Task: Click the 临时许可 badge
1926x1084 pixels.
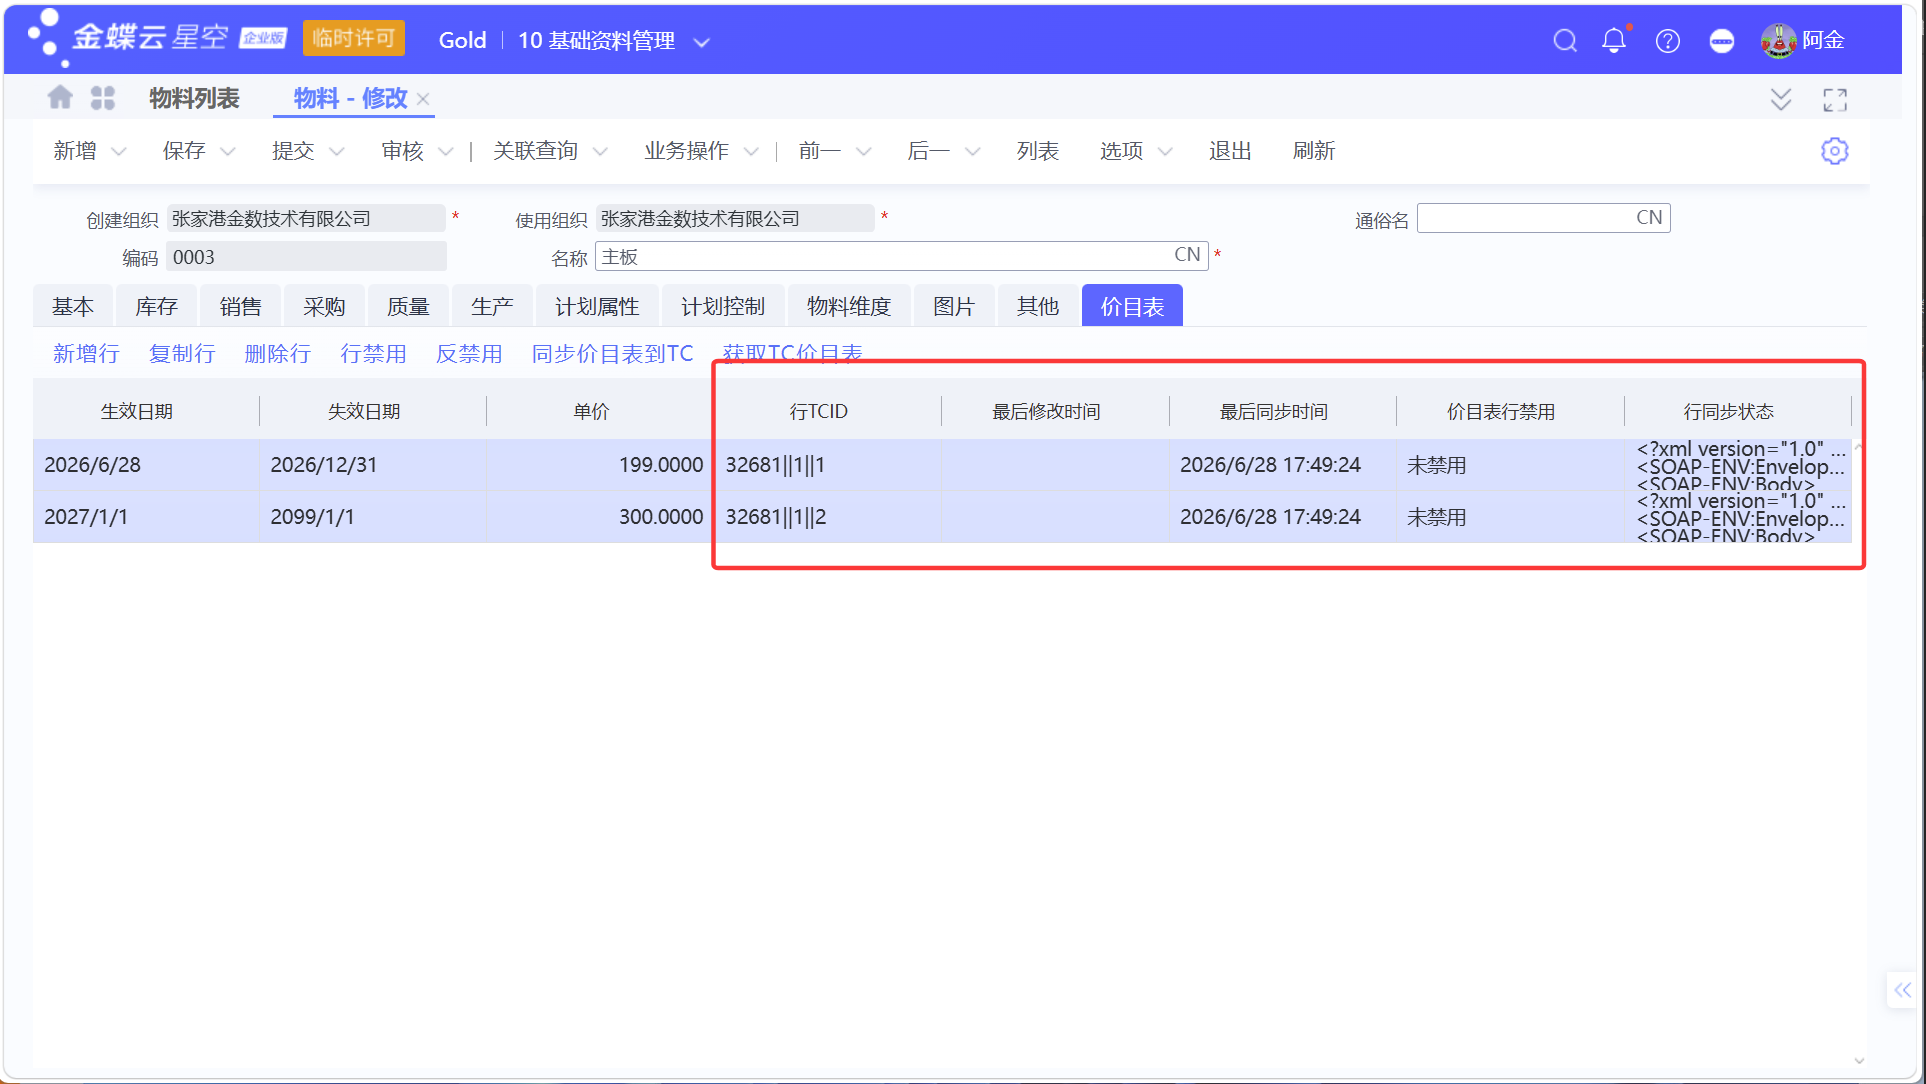Action: (x=354, y=38)
